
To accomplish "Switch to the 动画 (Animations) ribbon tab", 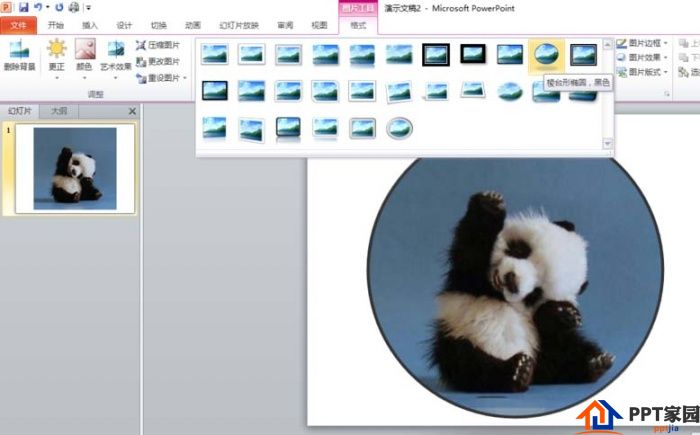I will click(193, 25).
